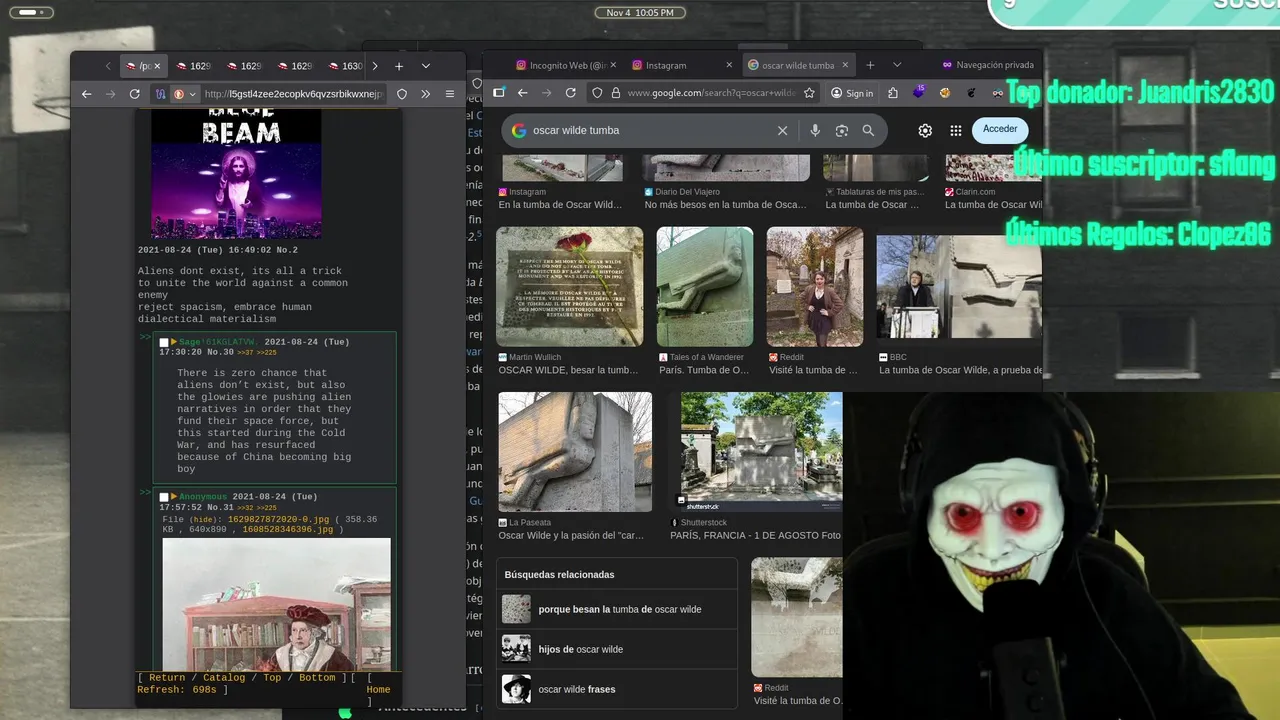Screen dimensions: 1280x720
Task: Click the Sign in account button
Action: 852,93
